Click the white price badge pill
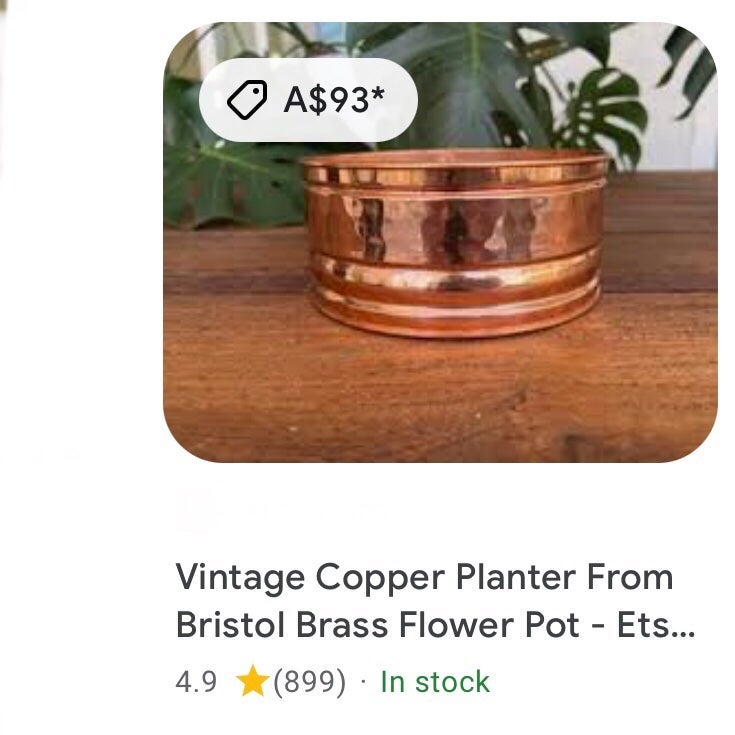Viewport: 735px width, 735px height. (x=308, y=100)
